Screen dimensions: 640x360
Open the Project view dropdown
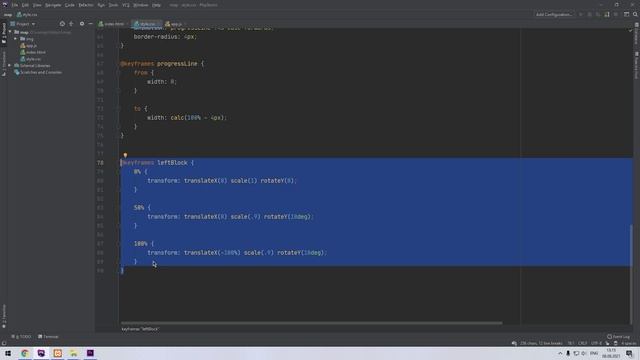[23, 24]
